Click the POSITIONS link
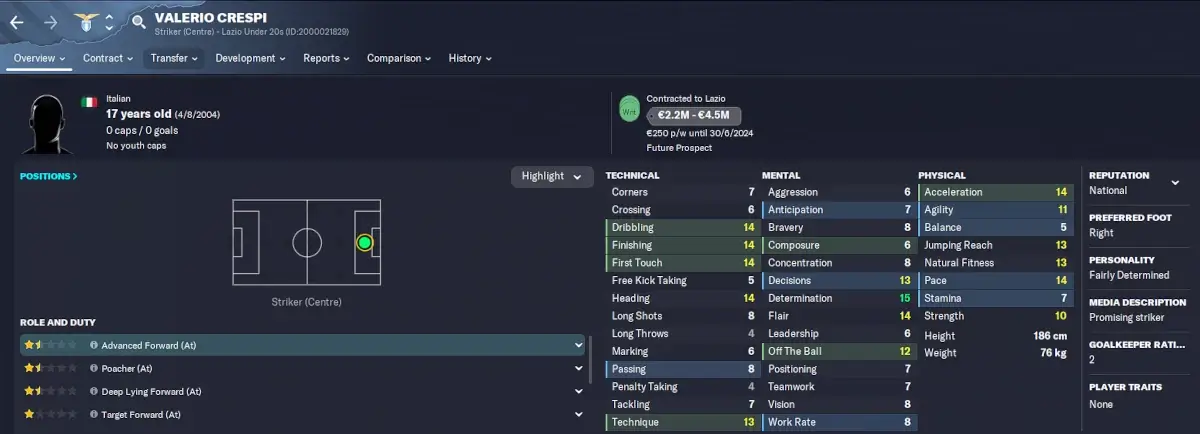Image resolution: width=1200 pixels, height=434 pixels. [48, 177]
